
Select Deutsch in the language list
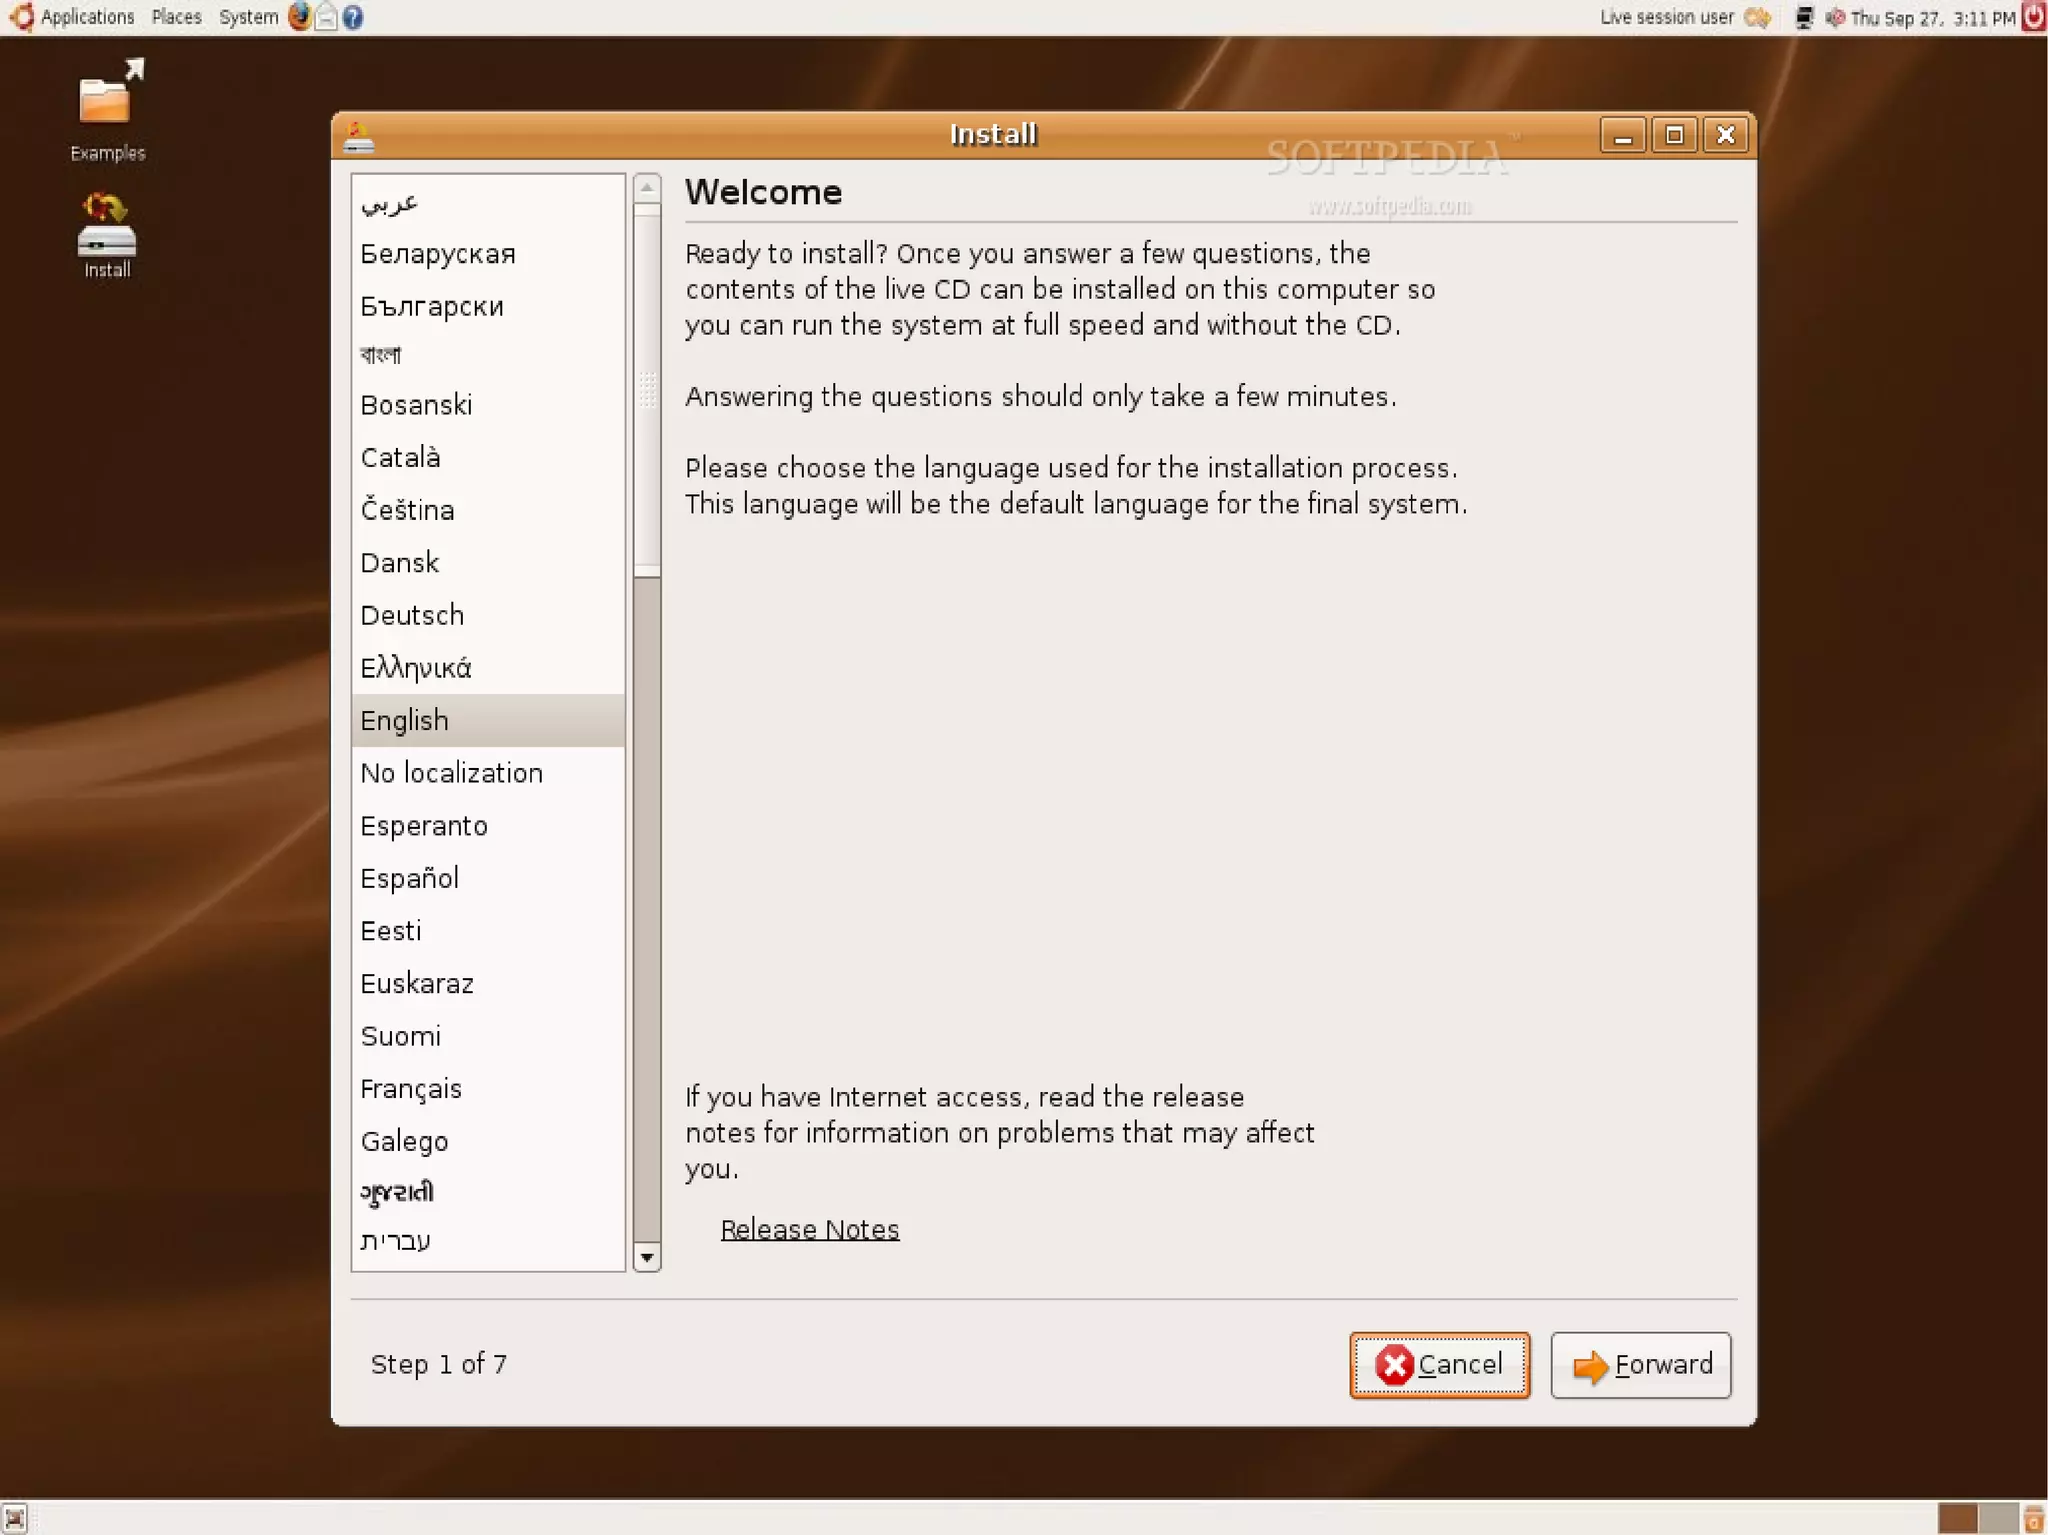pos(412,615)
